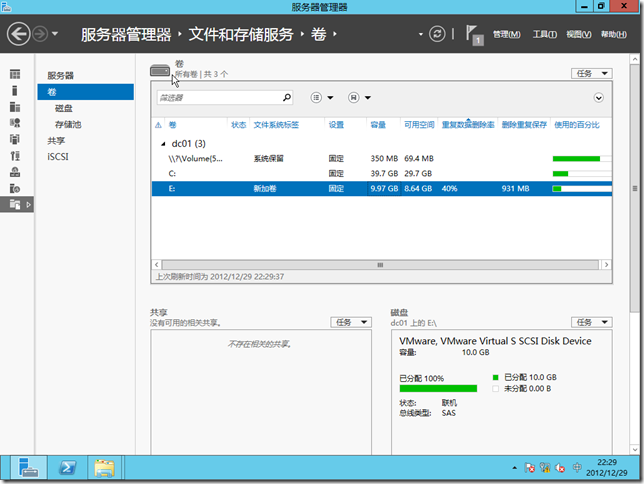Collapse the dc01 (3) group
Image resolution: width=644 pixels, height=484 pixels.
(x=164, y=144)
